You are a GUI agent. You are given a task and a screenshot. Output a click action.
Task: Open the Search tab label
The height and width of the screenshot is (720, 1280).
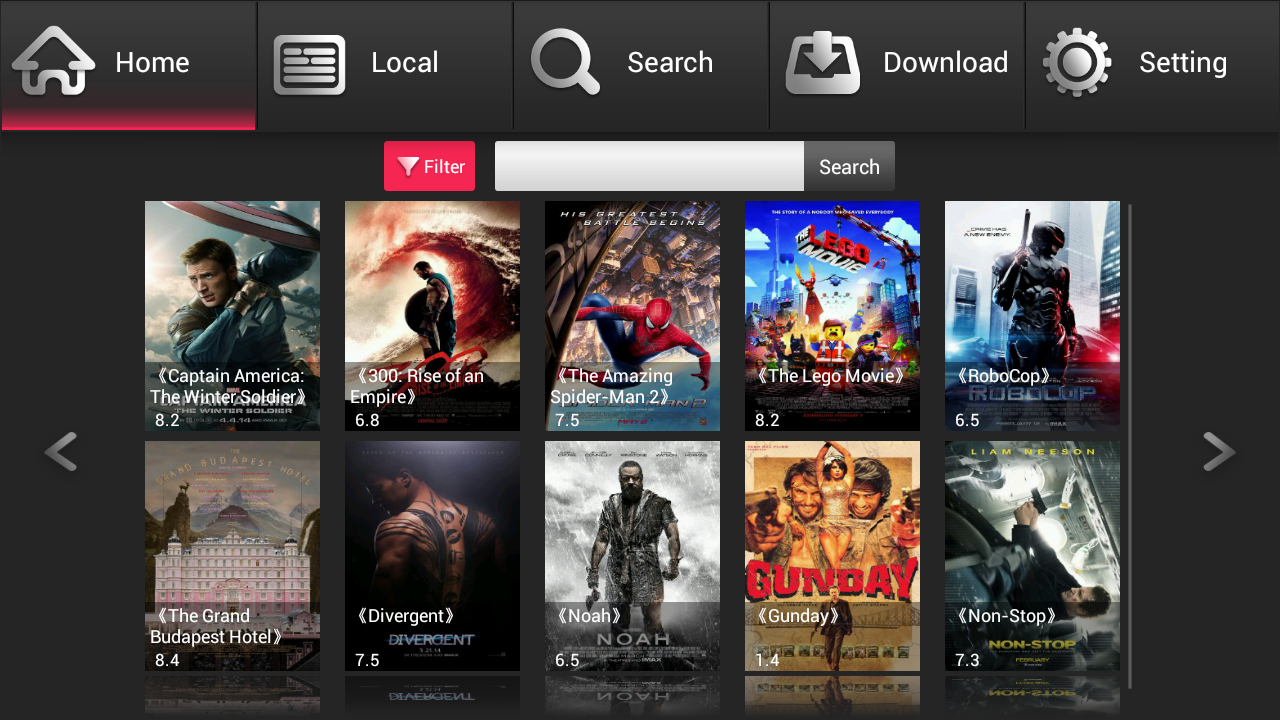[670, 62]
